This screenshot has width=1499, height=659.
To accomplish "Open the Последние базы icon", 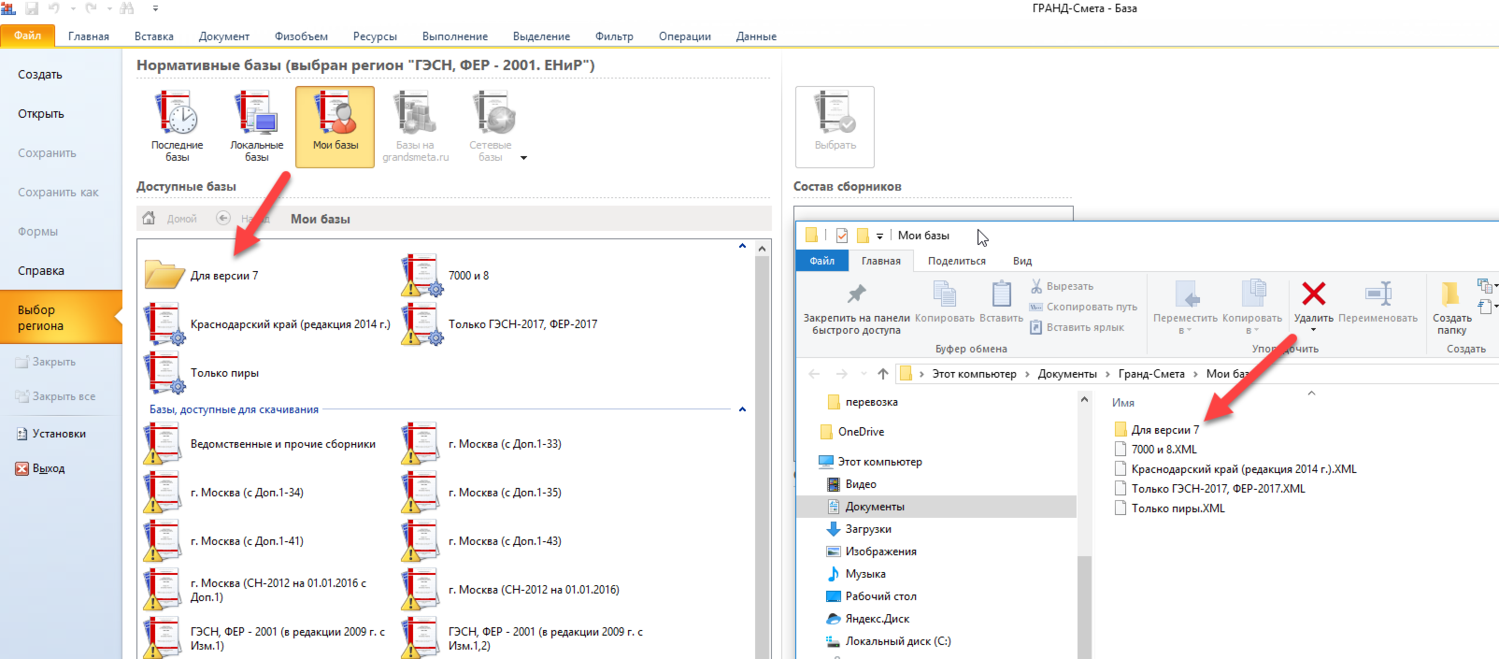I will (x=177, y=126).
